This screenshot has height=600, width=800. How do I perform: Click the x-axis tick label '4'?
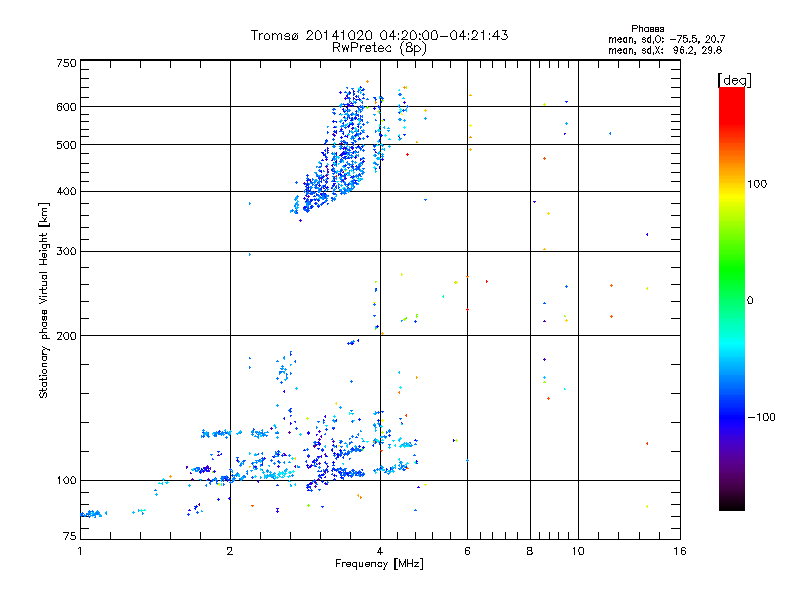click(380, 551)
